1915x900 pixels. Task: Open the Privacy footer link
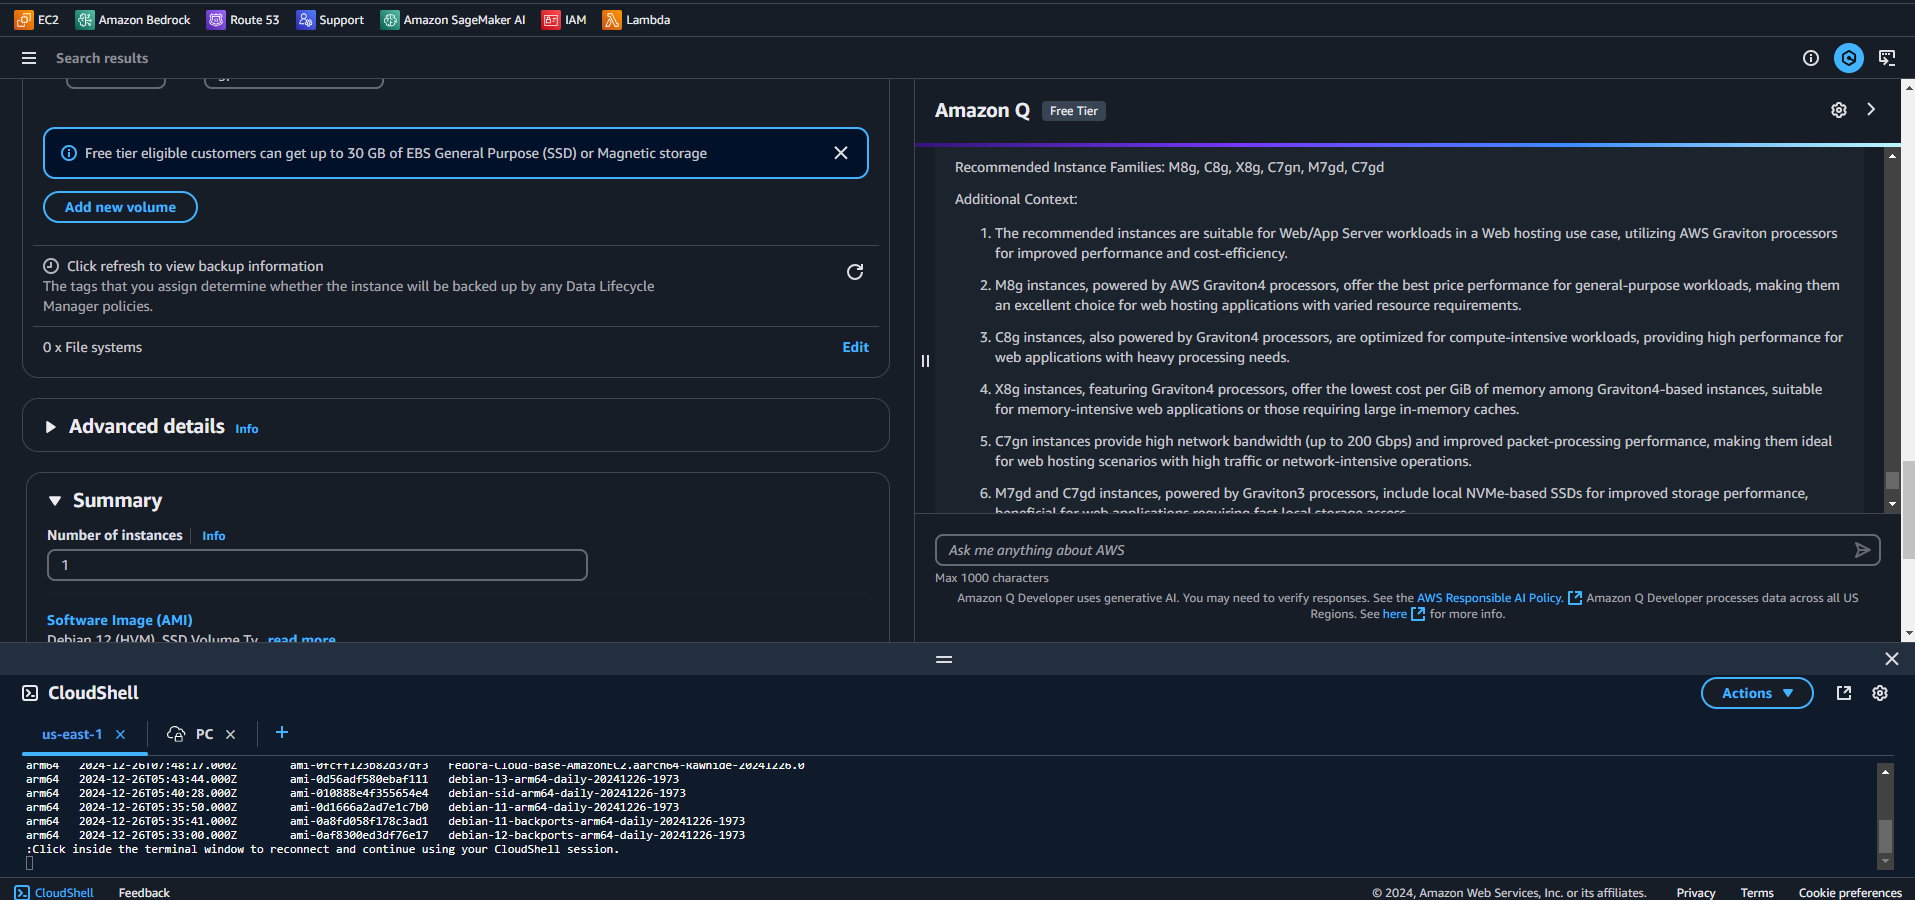point(1696,892)
